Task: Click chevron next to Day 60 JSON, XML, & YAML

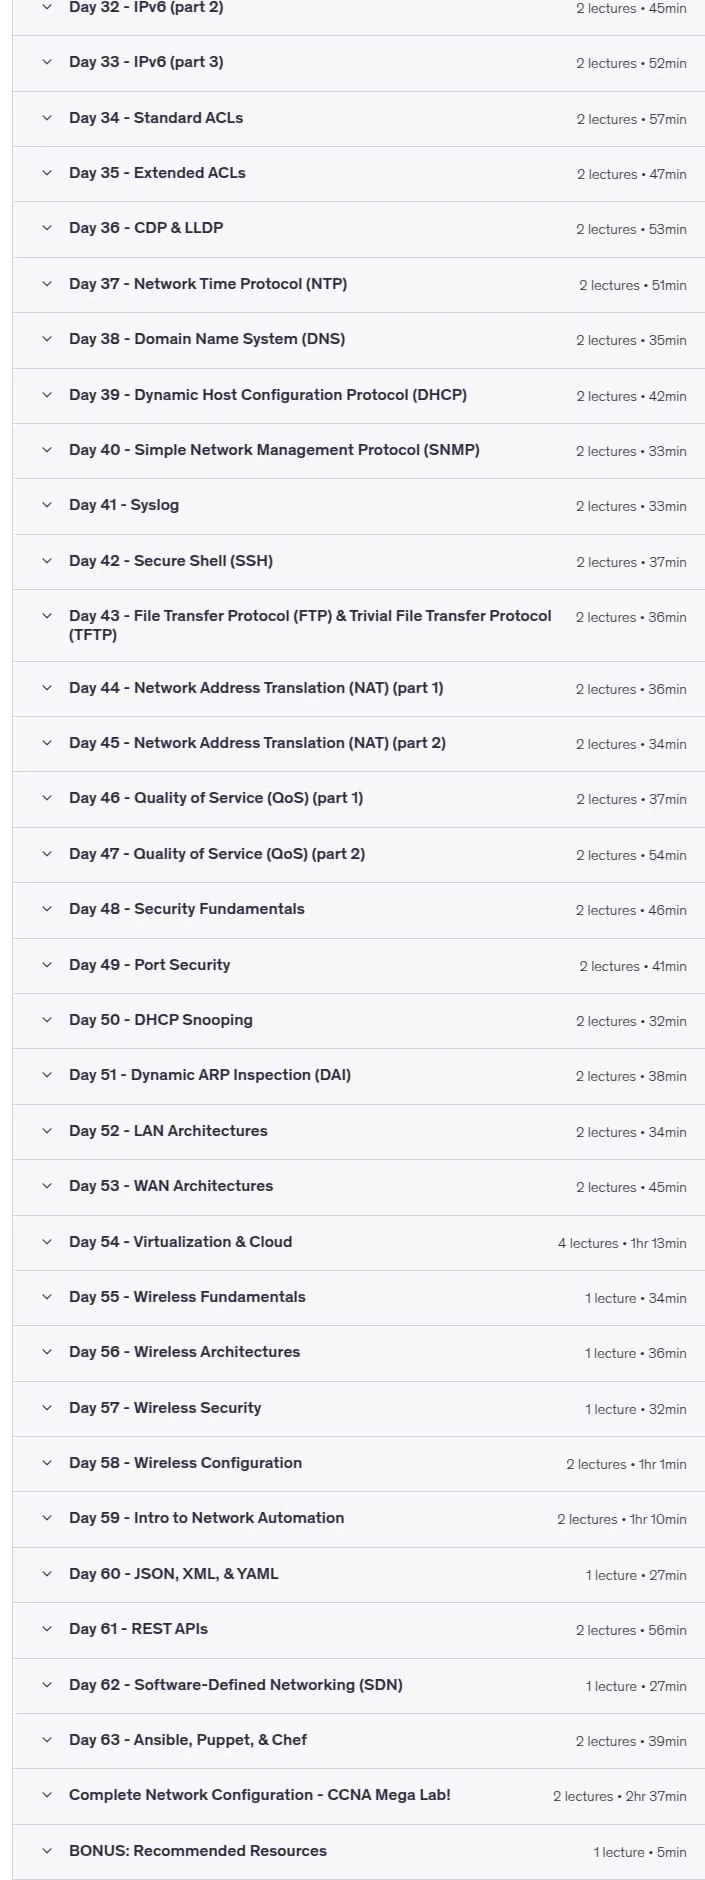Action: coord(46,1574)
